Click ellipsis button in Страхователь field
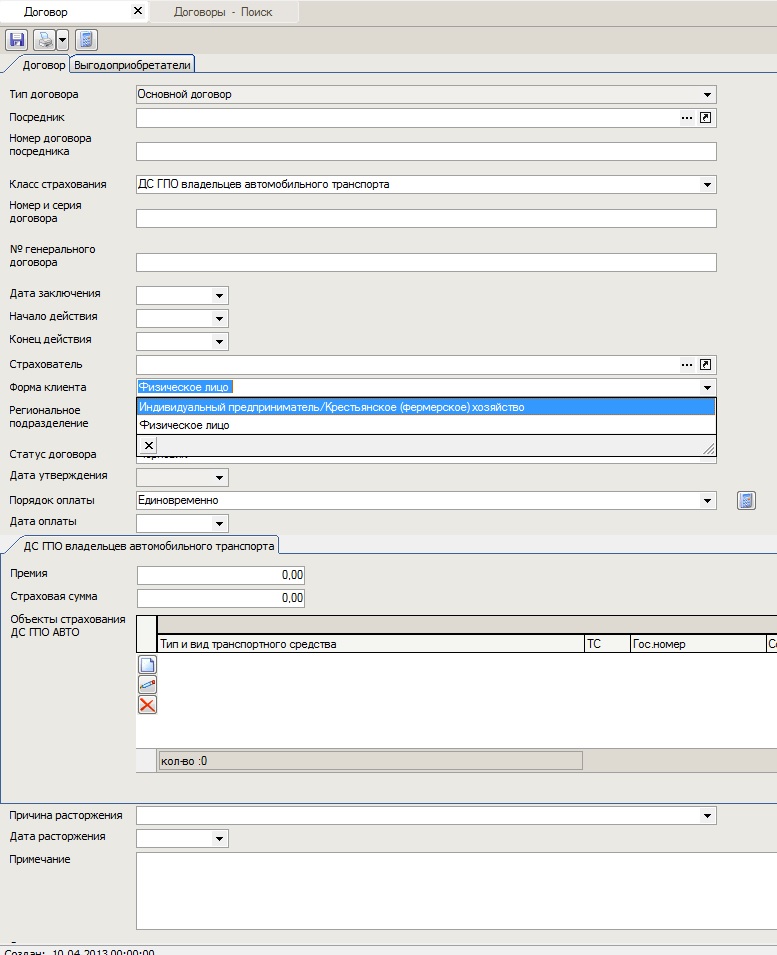Viewport: 777px width, 955px height. pyautogui.click(x=687, y=365)
